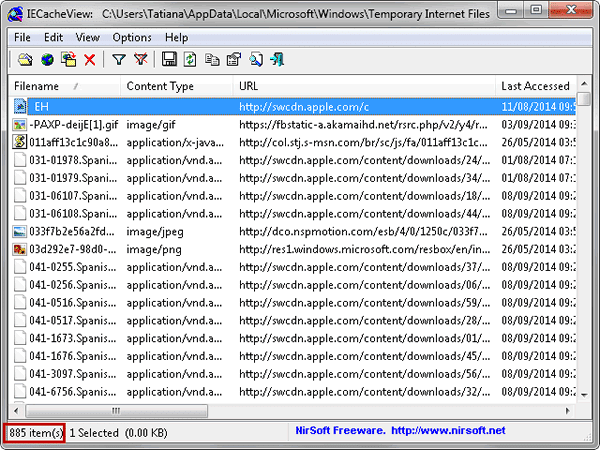Sort by the Filename column header

click(x=64, y=86)
